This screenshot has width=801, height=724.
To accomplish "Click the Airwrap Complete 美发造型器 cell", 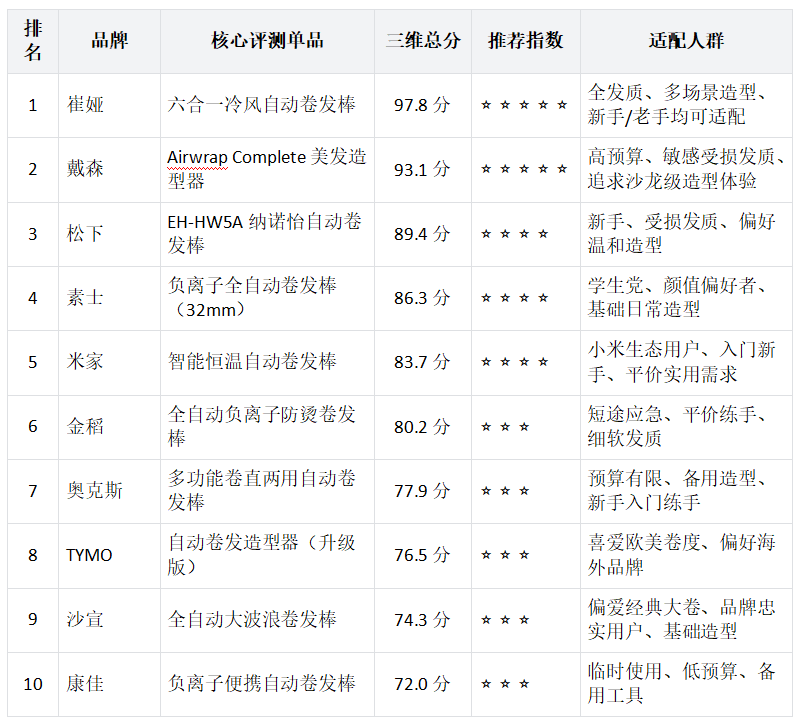I will pyautogui.click(x=267, y=170).
